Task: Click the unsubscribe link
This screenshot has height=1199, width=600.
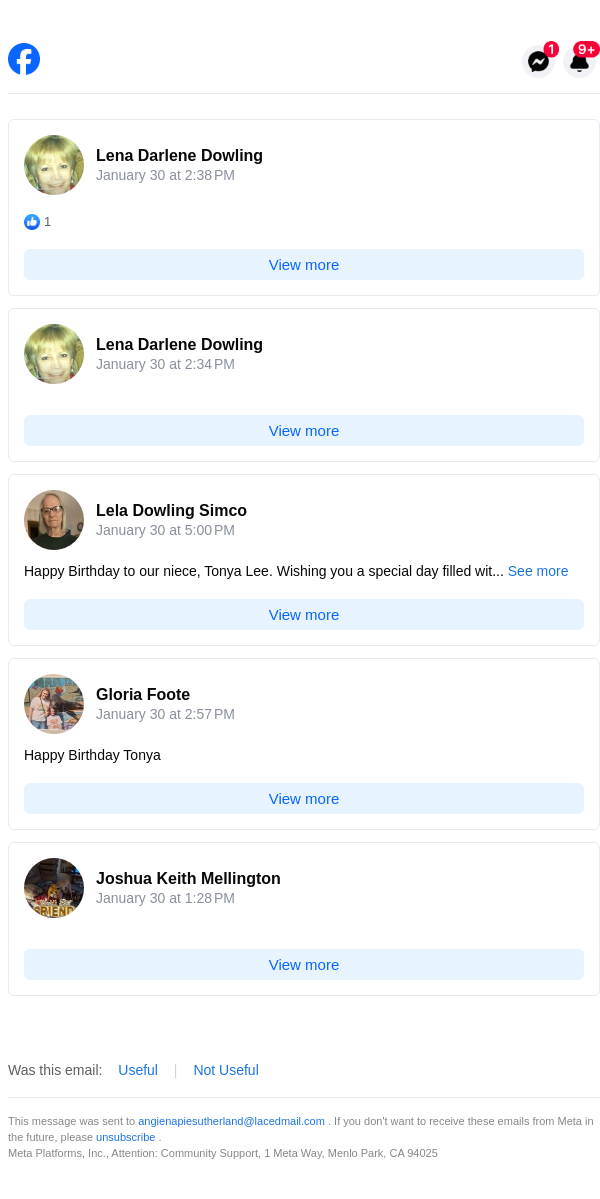Action: click(x=125, y=1137)
